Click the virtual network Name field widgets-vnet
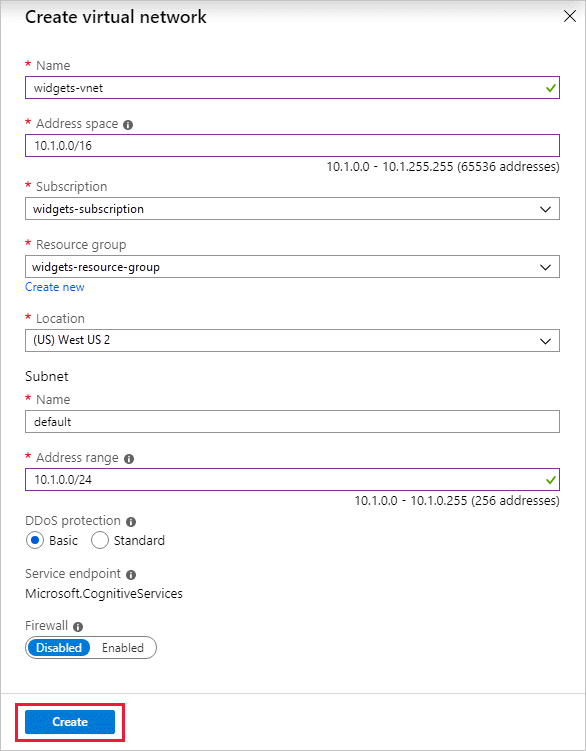This screenshot has width=586, height=751. coord(292,88)
